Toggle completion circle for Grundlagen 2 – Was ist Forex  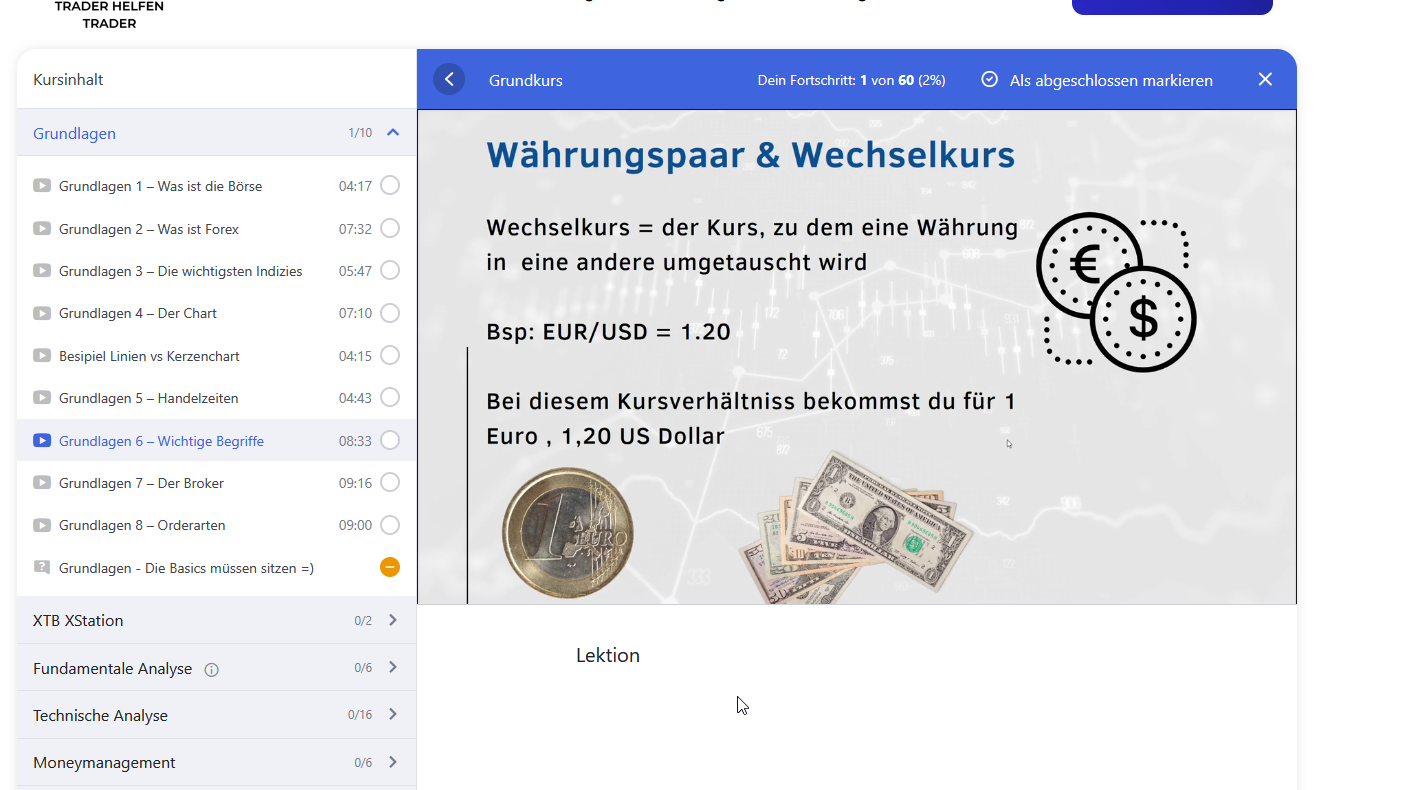pyautogui.click(x=390, y=229)
